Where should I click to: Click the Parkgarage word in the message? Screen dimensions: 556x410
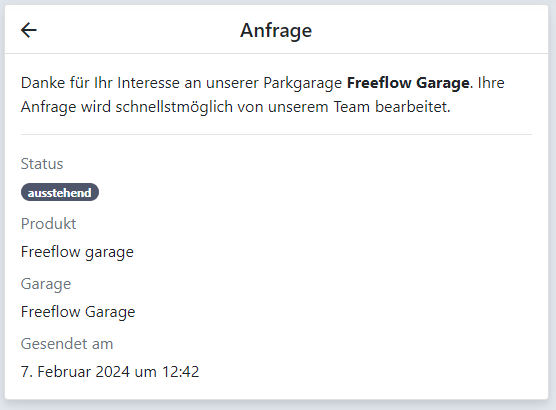(302, 83)
